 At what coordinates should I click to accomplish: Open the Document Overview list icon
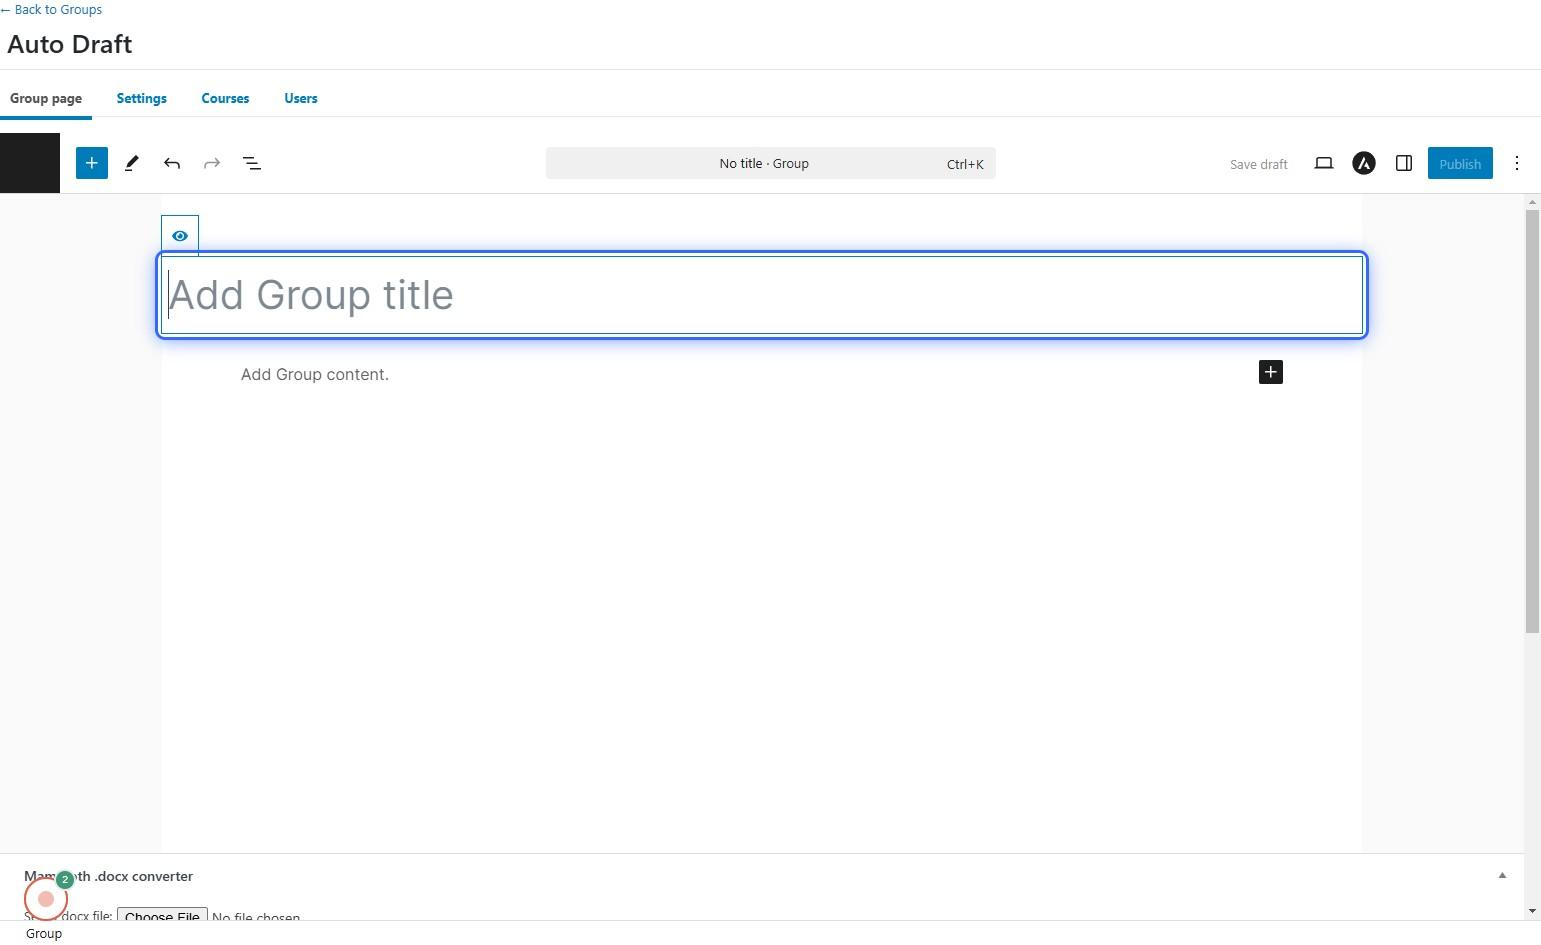click(x=252, y=163)
